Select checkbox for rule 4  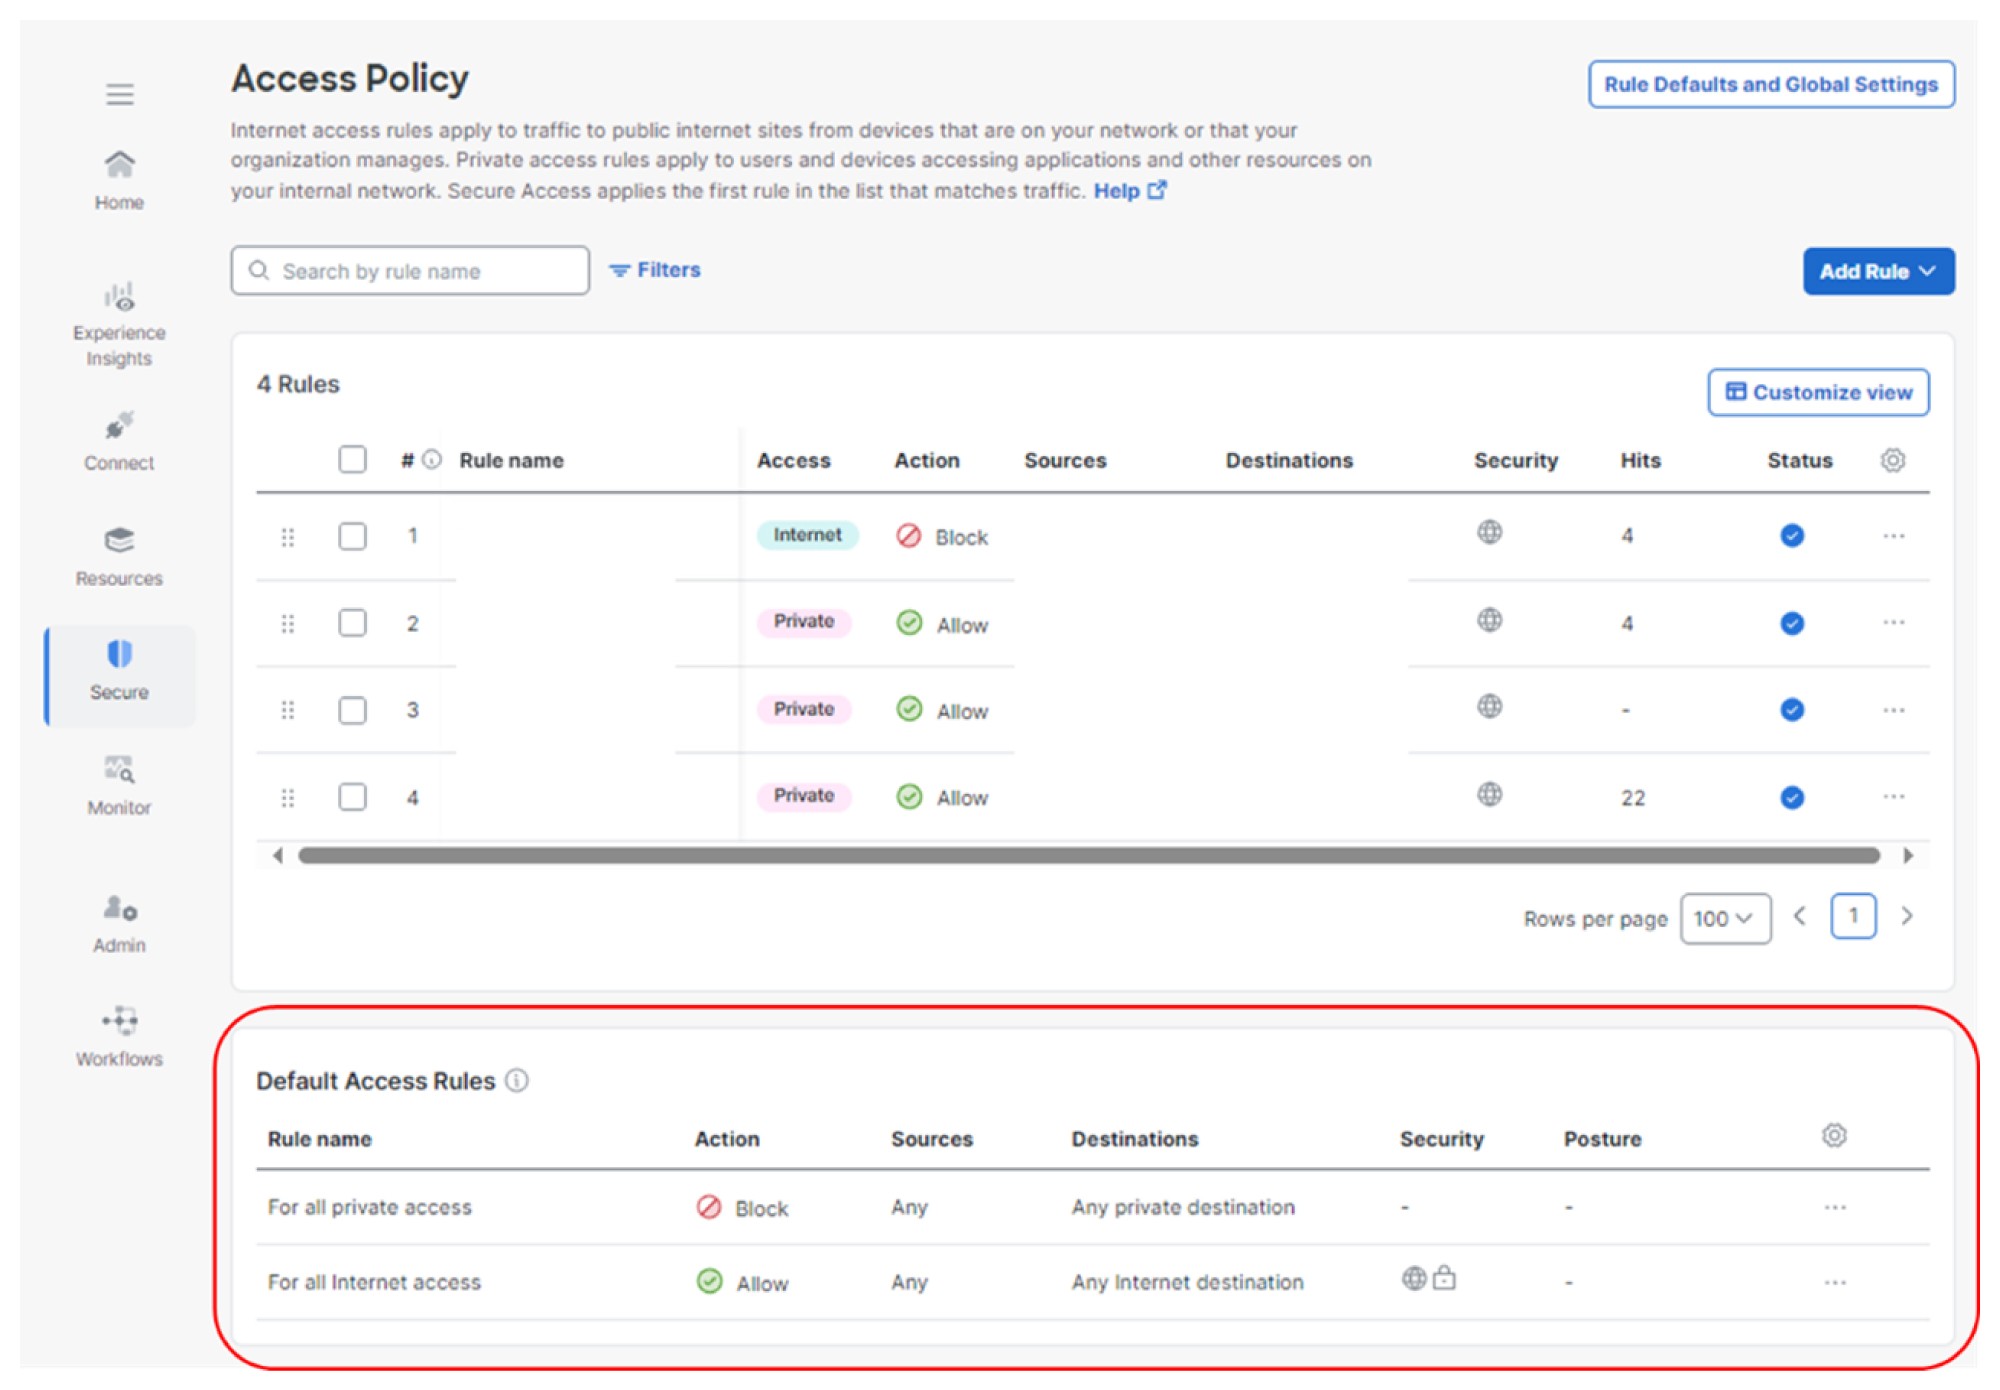[x=352, y=797]
